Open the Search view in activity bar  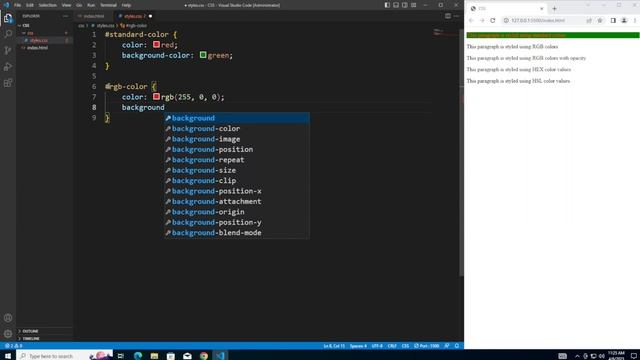(8, 34)
